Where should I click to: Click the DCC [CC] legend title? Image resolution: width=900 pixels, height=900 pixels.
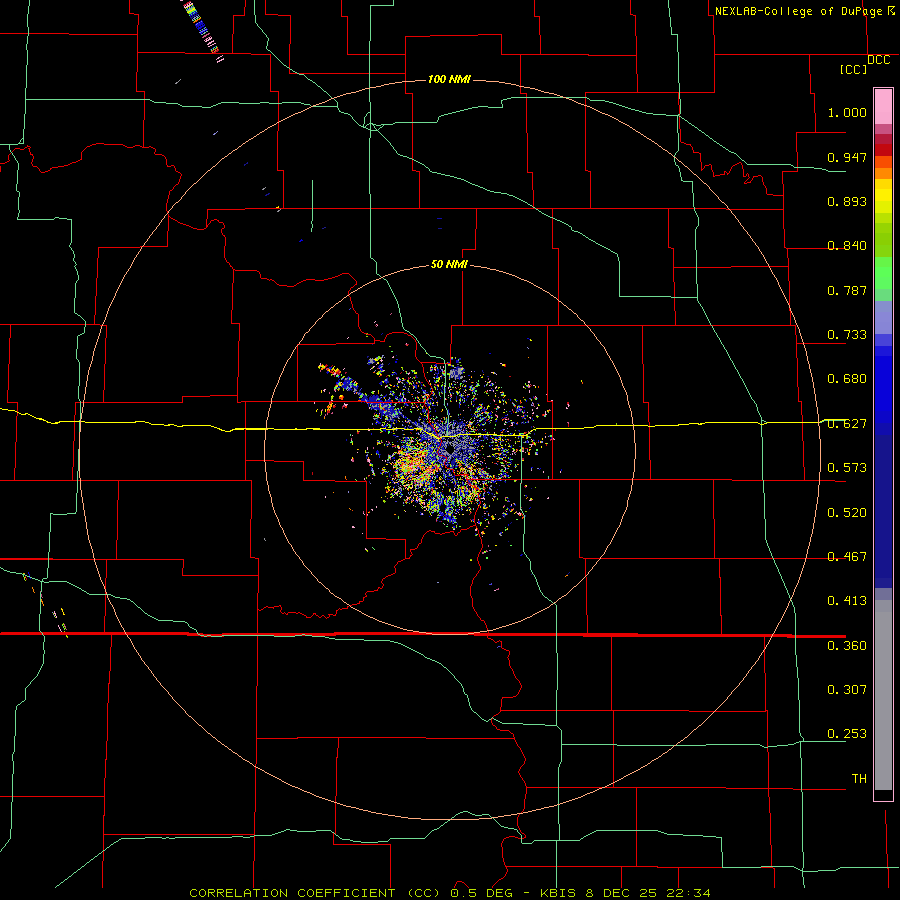click(864, 64)
